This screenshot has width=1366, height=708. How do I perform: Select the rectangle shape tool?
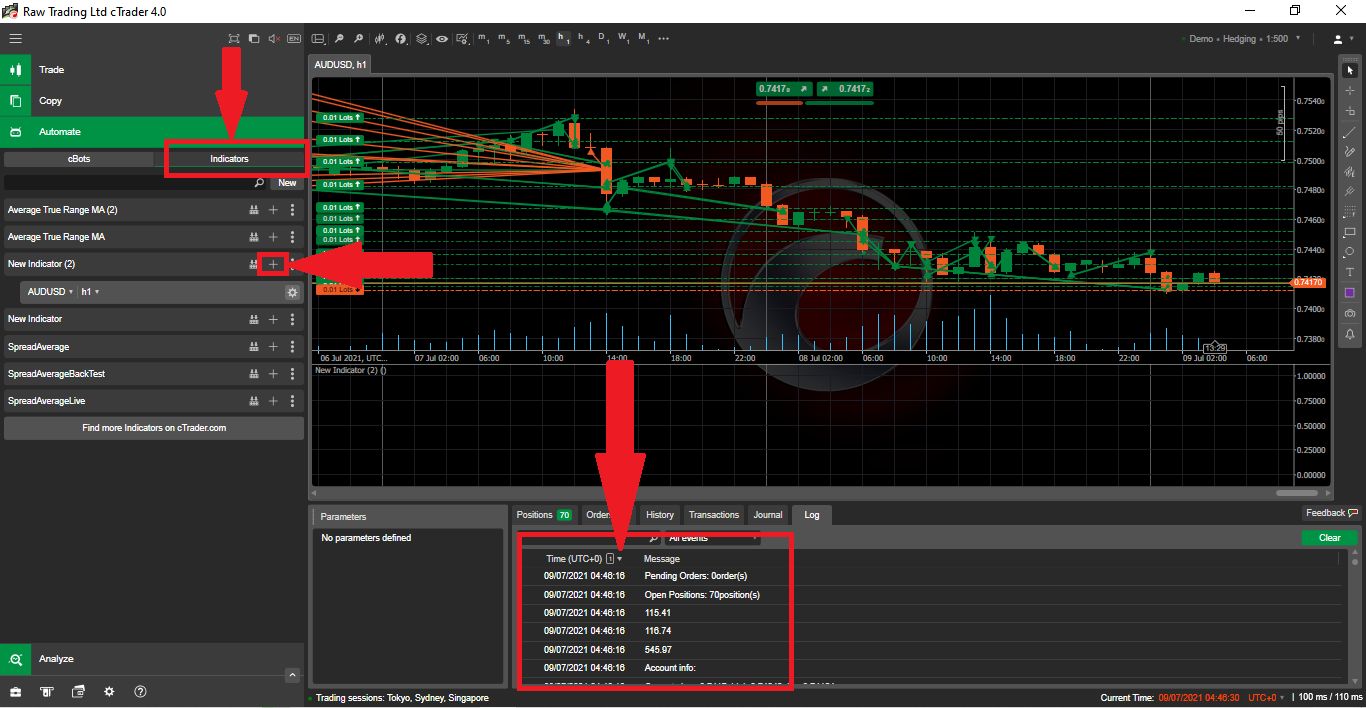1350,232
